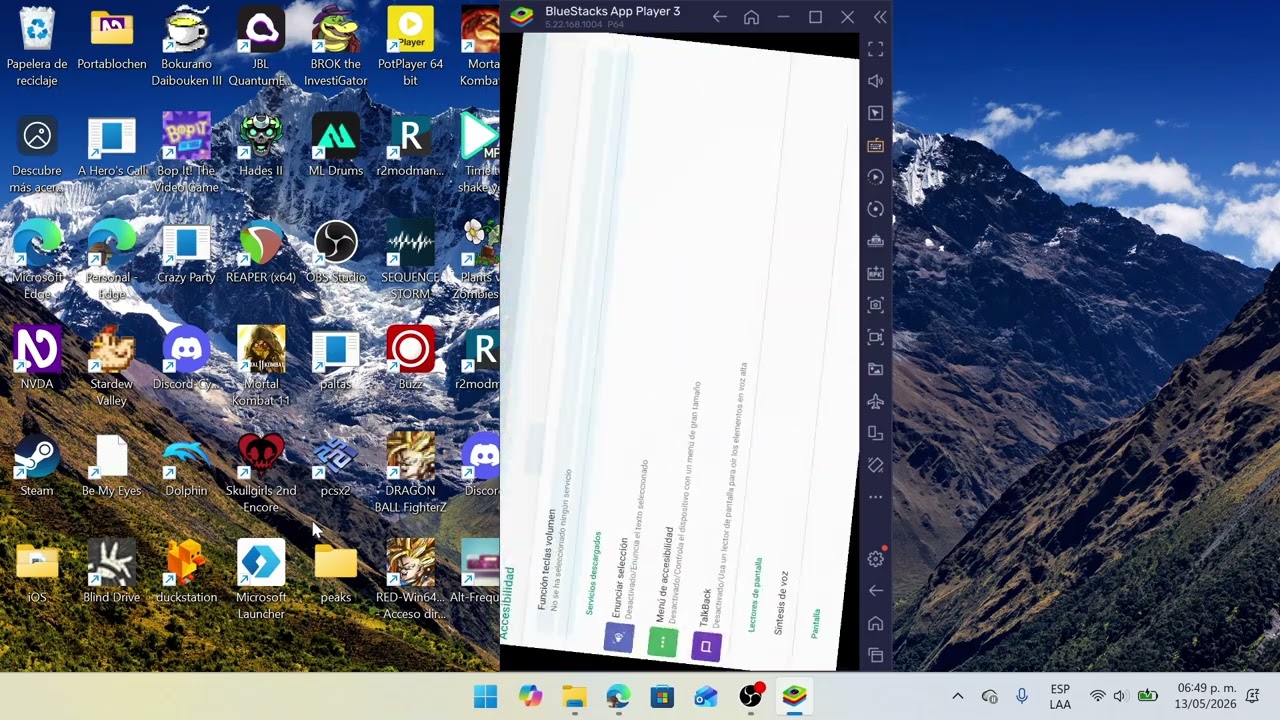Screen dimensions: 1280x720
Task: Open Copilot from the taskbar
Action: 530,696
